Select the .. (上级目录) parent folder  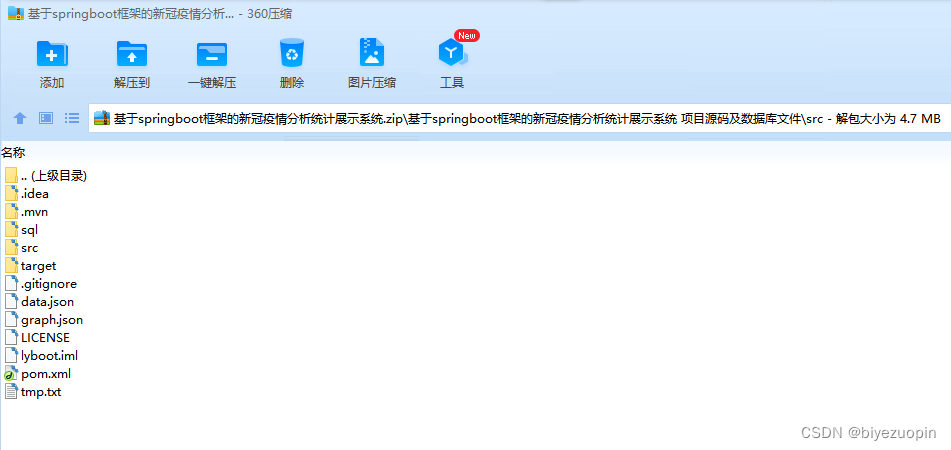point(46,176)
